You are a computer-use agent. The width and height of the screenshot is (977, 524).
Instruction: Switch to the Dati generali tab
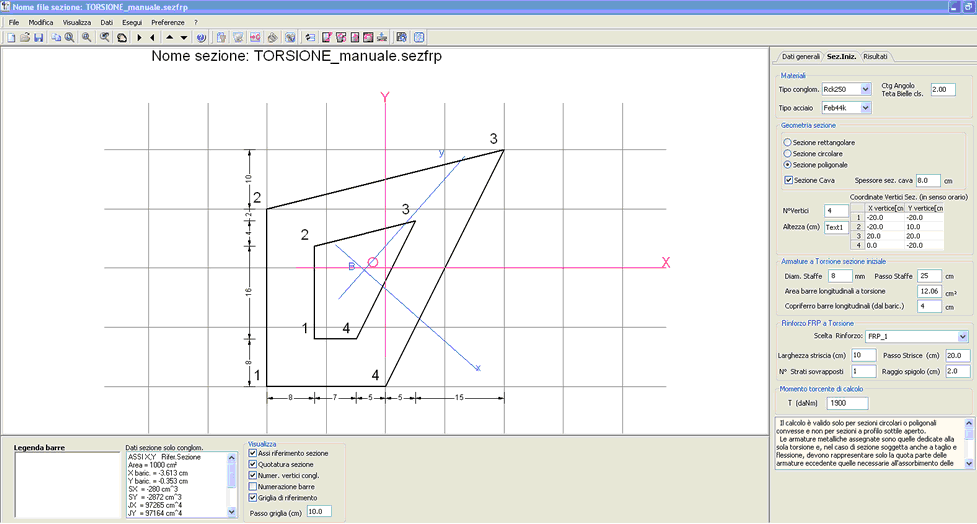pos(800,57)
